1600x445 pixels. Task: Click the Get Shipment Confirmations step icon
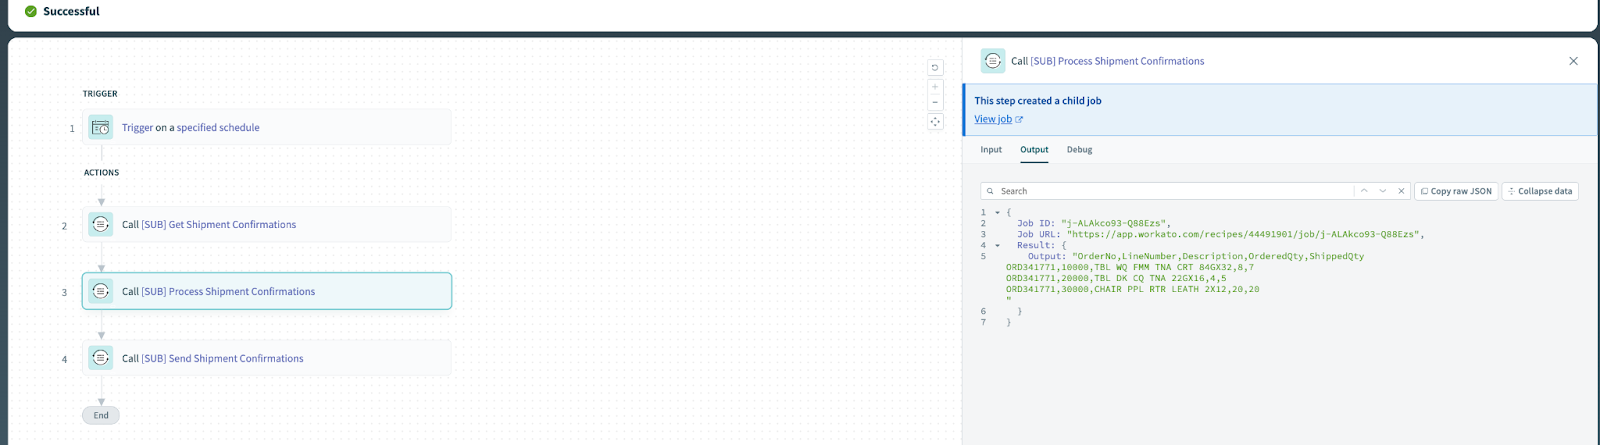pyautogui.click(x=100, y=224)
